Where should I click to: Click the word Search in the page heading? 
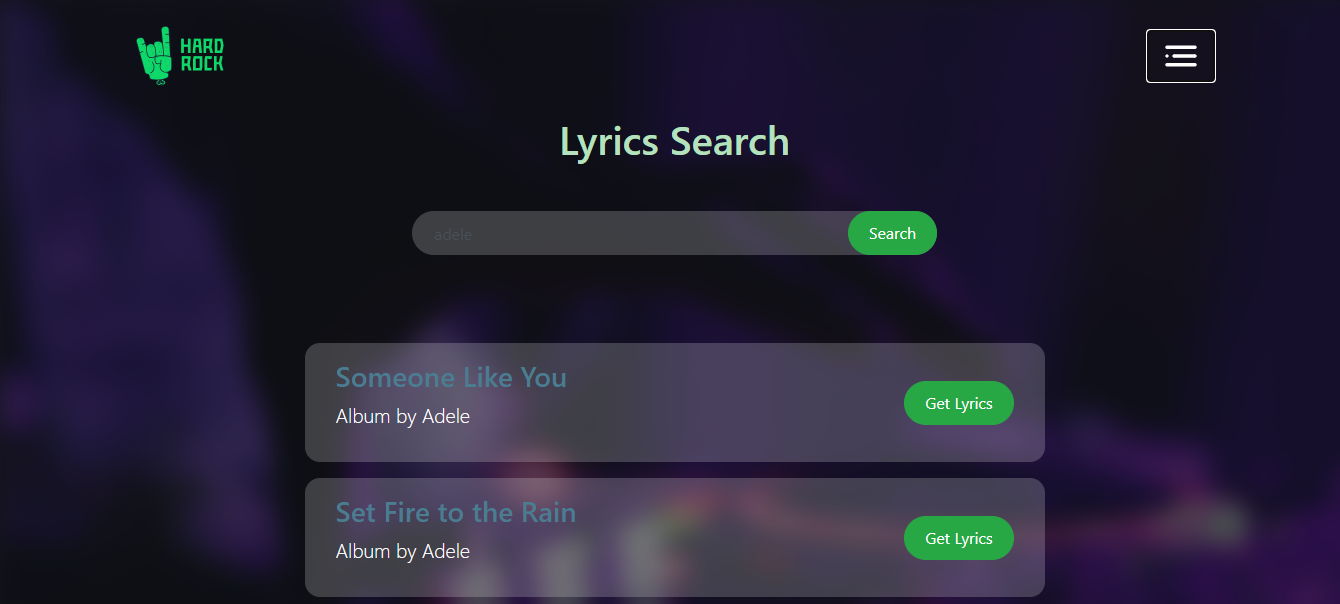(730, 141)
